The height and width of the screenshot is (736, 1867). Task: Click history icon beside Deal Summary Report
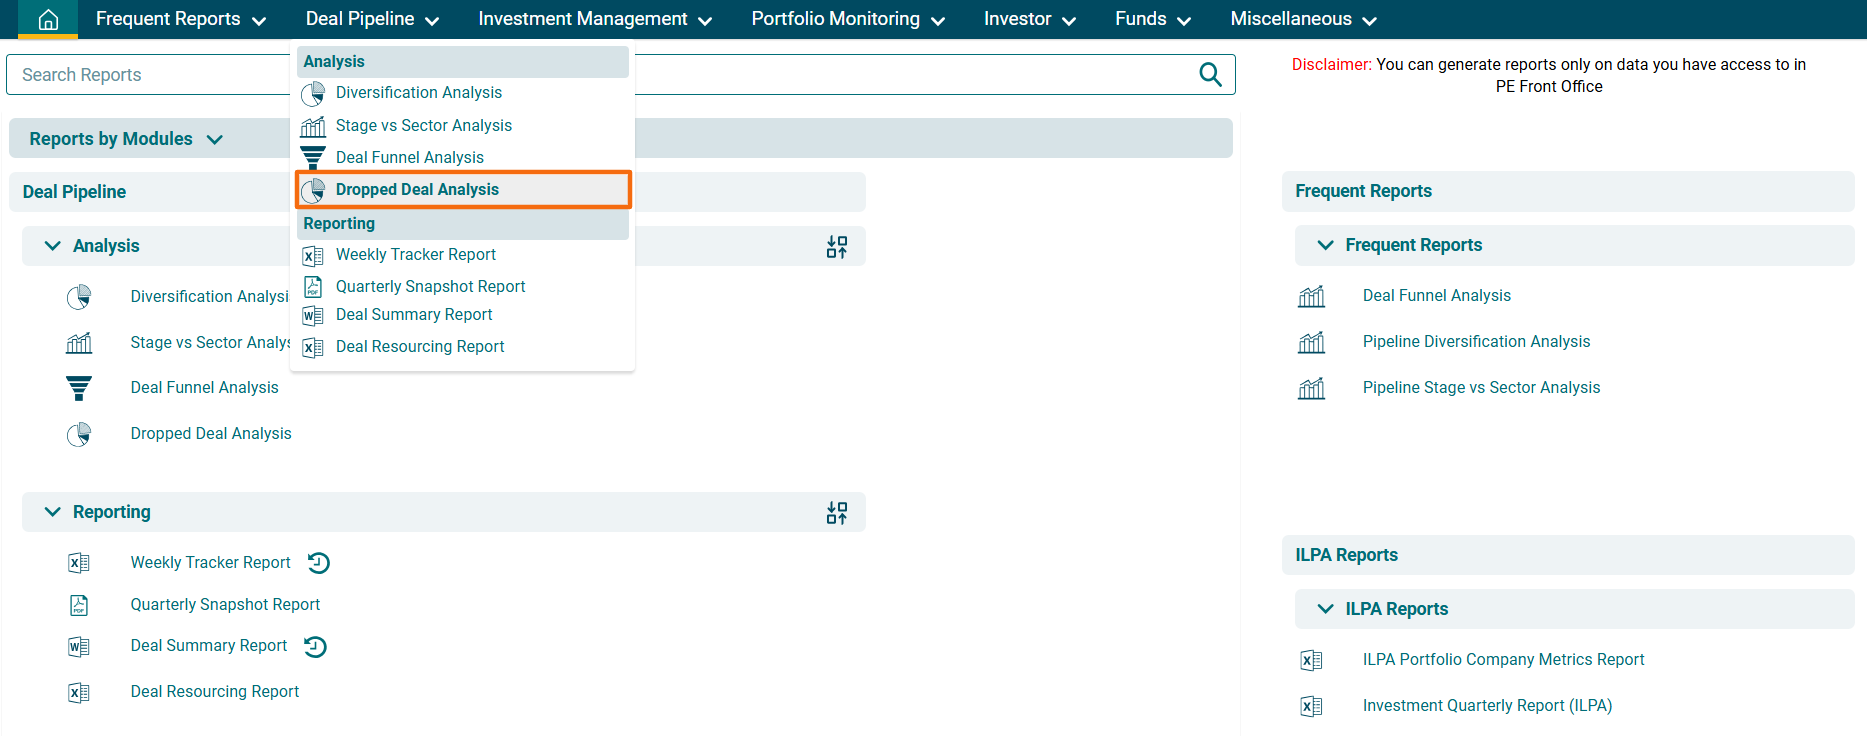315,647
